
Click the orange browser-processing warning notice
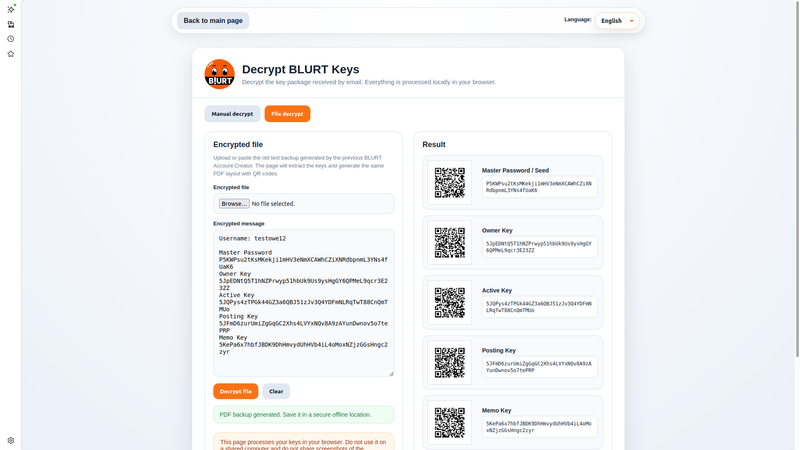click(304, 442)
